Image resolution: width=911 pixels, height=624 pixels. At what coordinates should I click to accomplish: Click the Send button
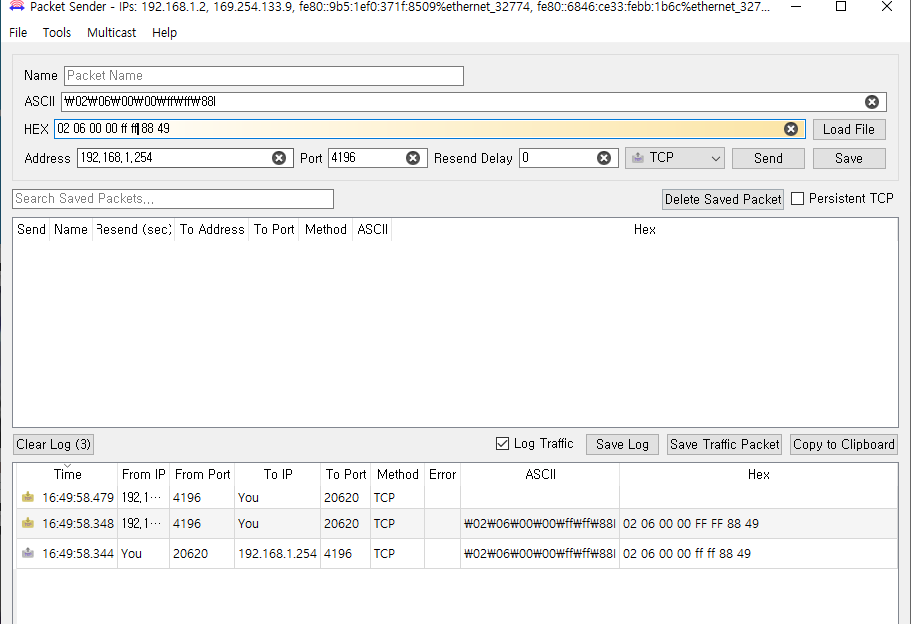tap(768, 158)
